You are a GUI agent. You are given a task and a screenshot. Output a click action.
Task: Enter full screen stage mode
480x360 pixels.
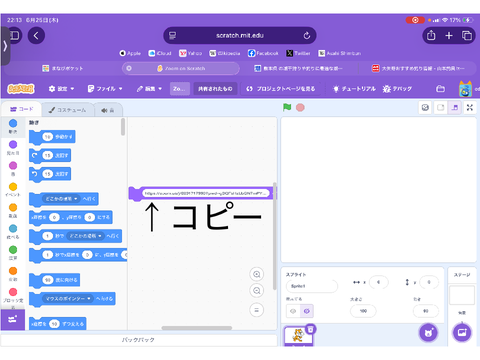470,107
